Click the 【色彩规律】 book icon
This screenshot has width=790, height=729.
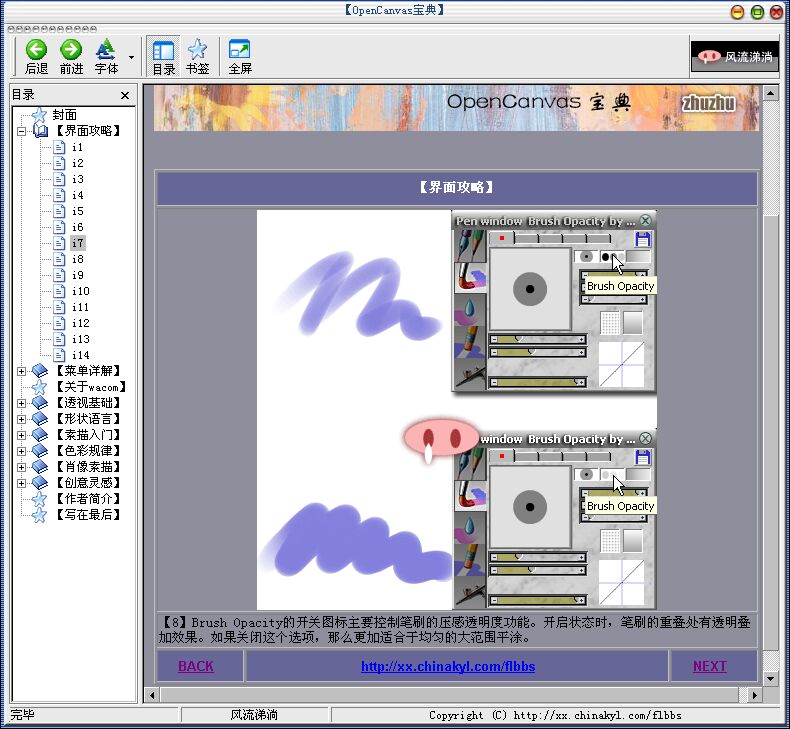pyautogui.click(x=40, y=451)
